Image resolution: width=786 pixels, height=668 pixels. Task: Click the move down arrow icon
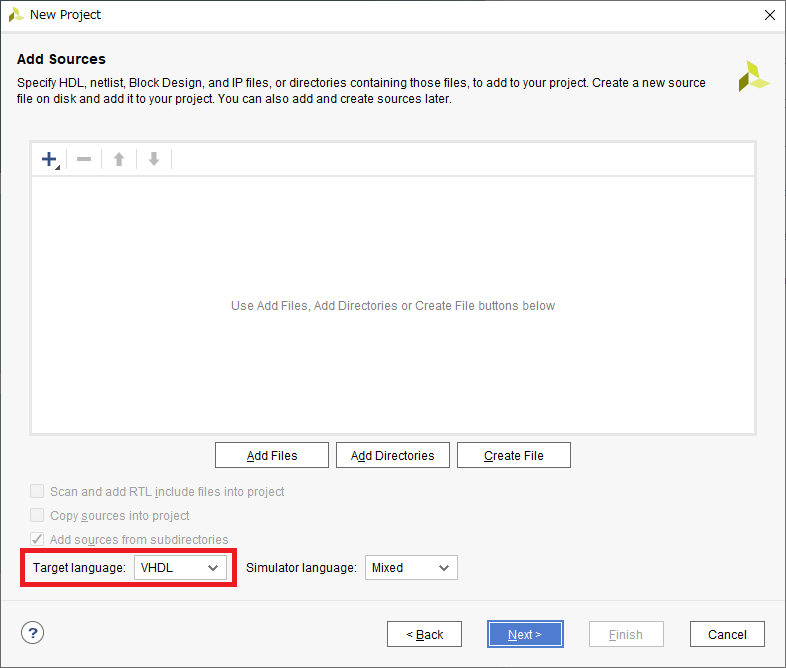click(x=154, y=159)
